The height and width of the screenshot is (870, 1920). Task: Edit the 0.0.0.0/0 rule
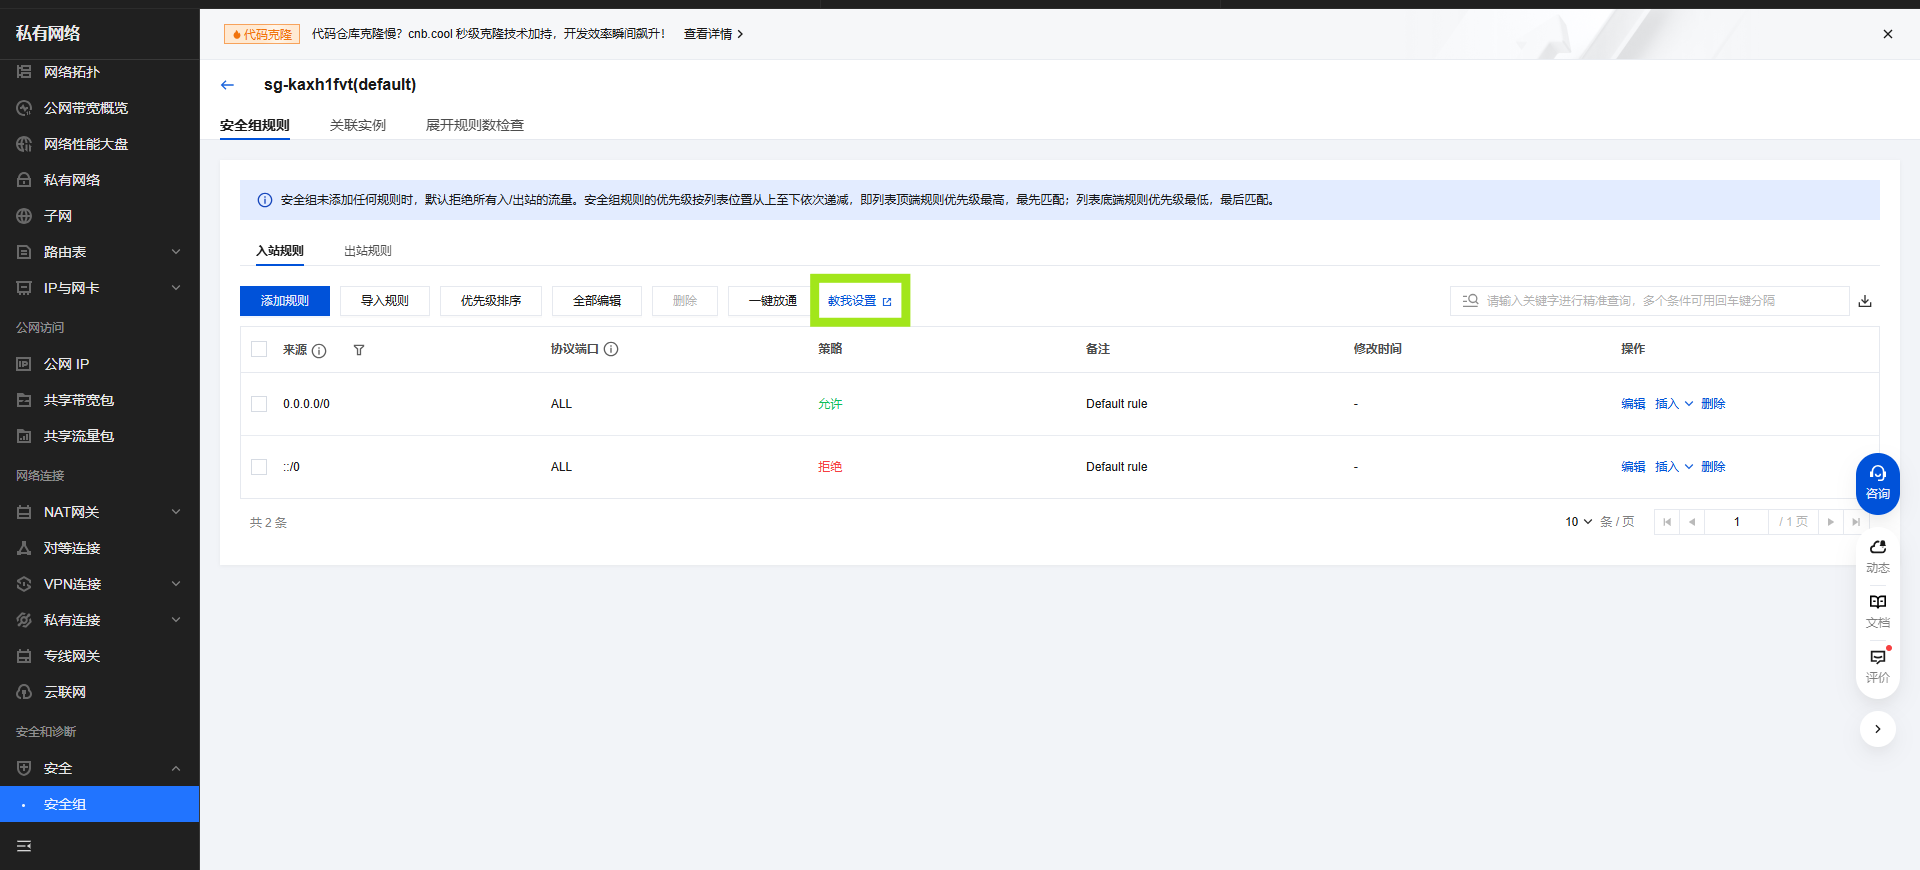click(x=1633, y=404)
